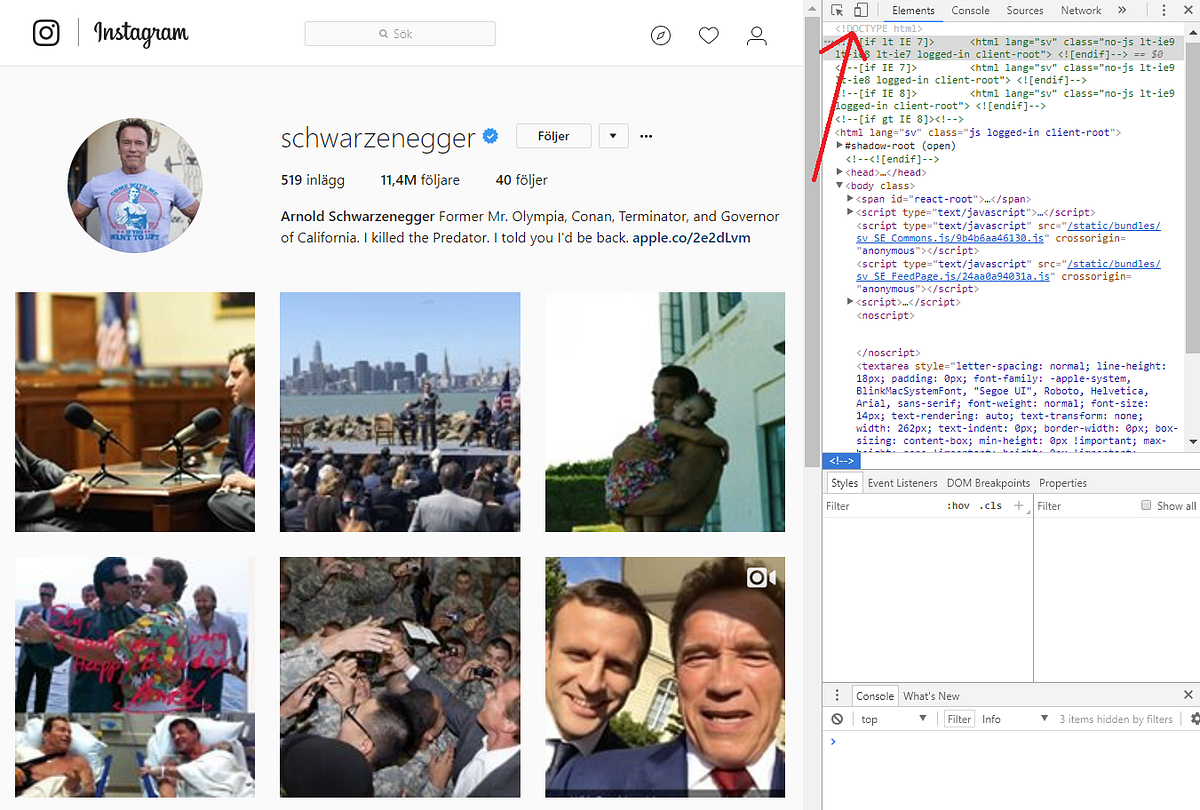Open console settings gear icon
The height and width of the screenshot is (810, 1200).
pos(1193,718)
